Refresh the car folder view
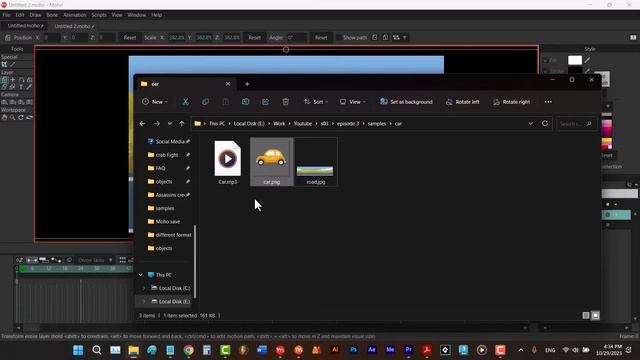The width and height of the screenshot is (640, 360). (545, 124)
